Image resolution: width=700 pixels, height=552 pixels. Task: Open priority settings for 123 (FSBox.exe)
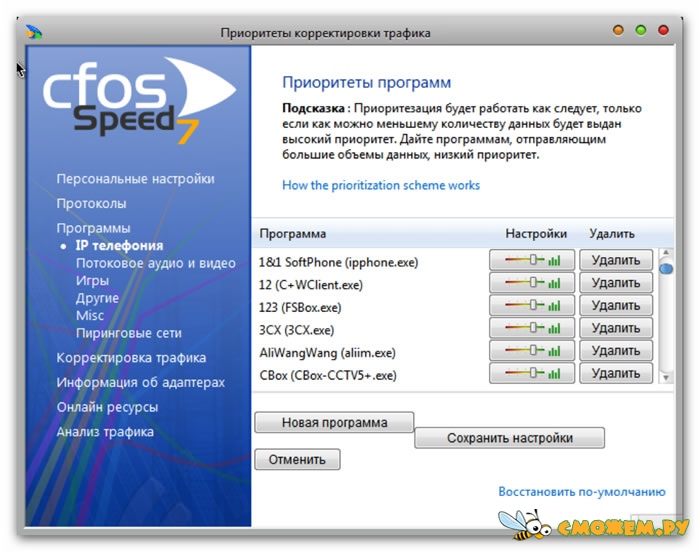click(x=532, y=305)
